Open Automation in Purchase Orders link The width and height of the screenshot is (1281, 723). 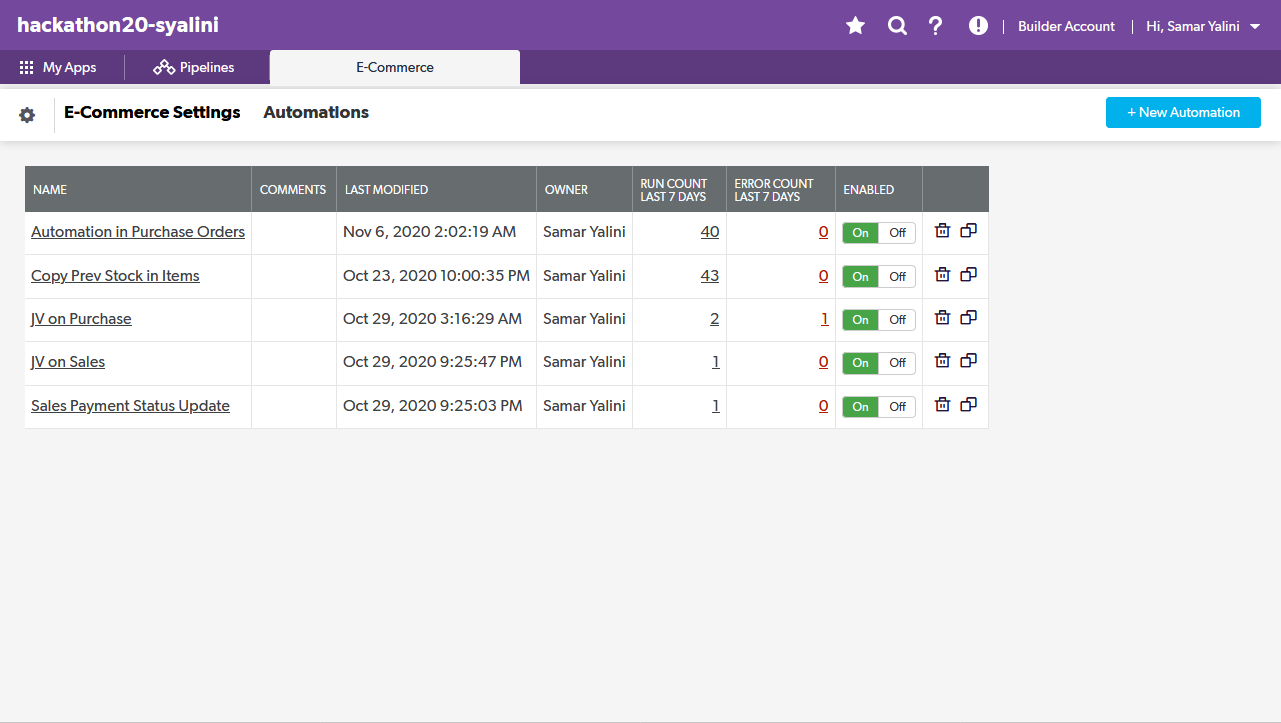(x=138, y=232)
